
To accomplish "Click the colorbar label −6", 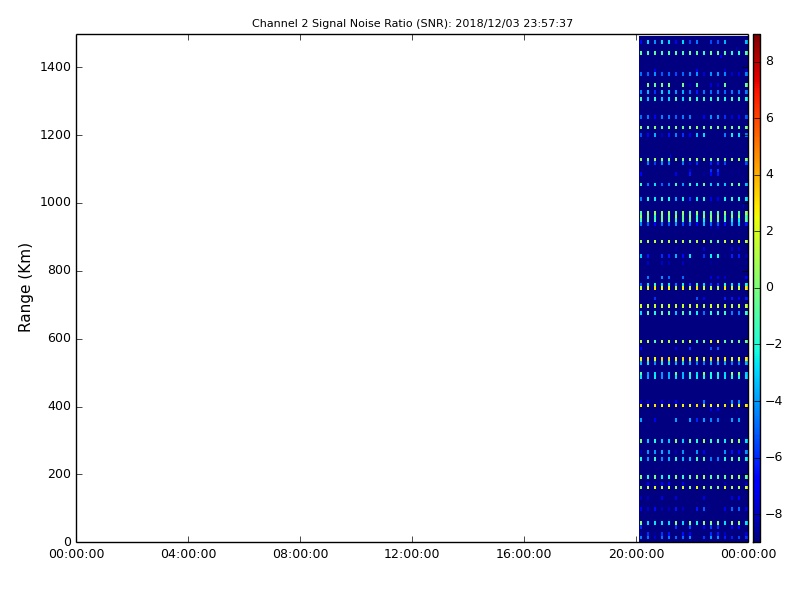I will (774, 457).
